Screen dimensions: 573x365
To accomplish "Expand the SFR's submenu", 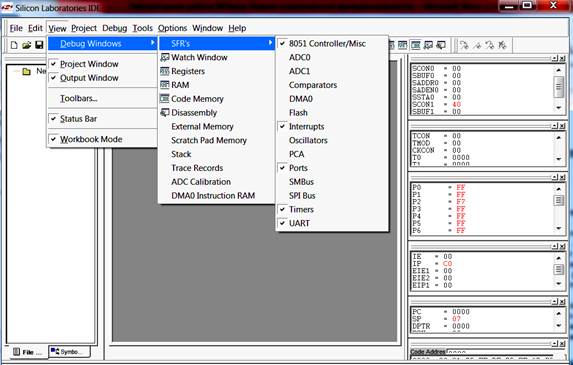I will pyautogui.click(x=217, y=43).
